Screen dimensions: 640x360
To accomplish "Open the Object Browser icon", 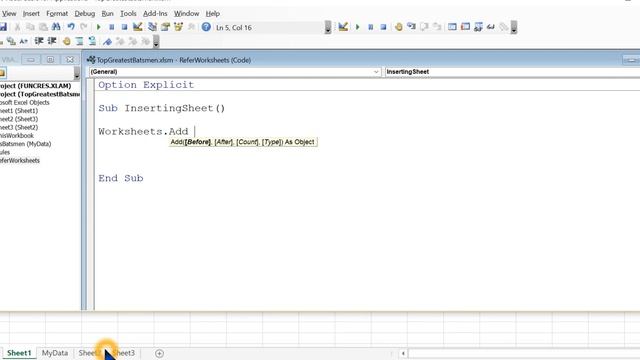I will pos(178,27).
